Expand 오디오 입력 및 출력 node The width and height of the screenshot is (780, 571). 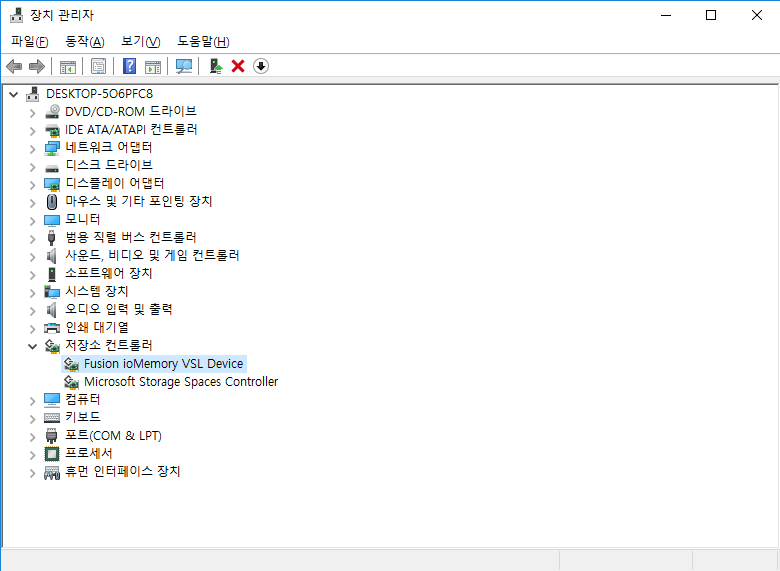(x=33, y=310)
